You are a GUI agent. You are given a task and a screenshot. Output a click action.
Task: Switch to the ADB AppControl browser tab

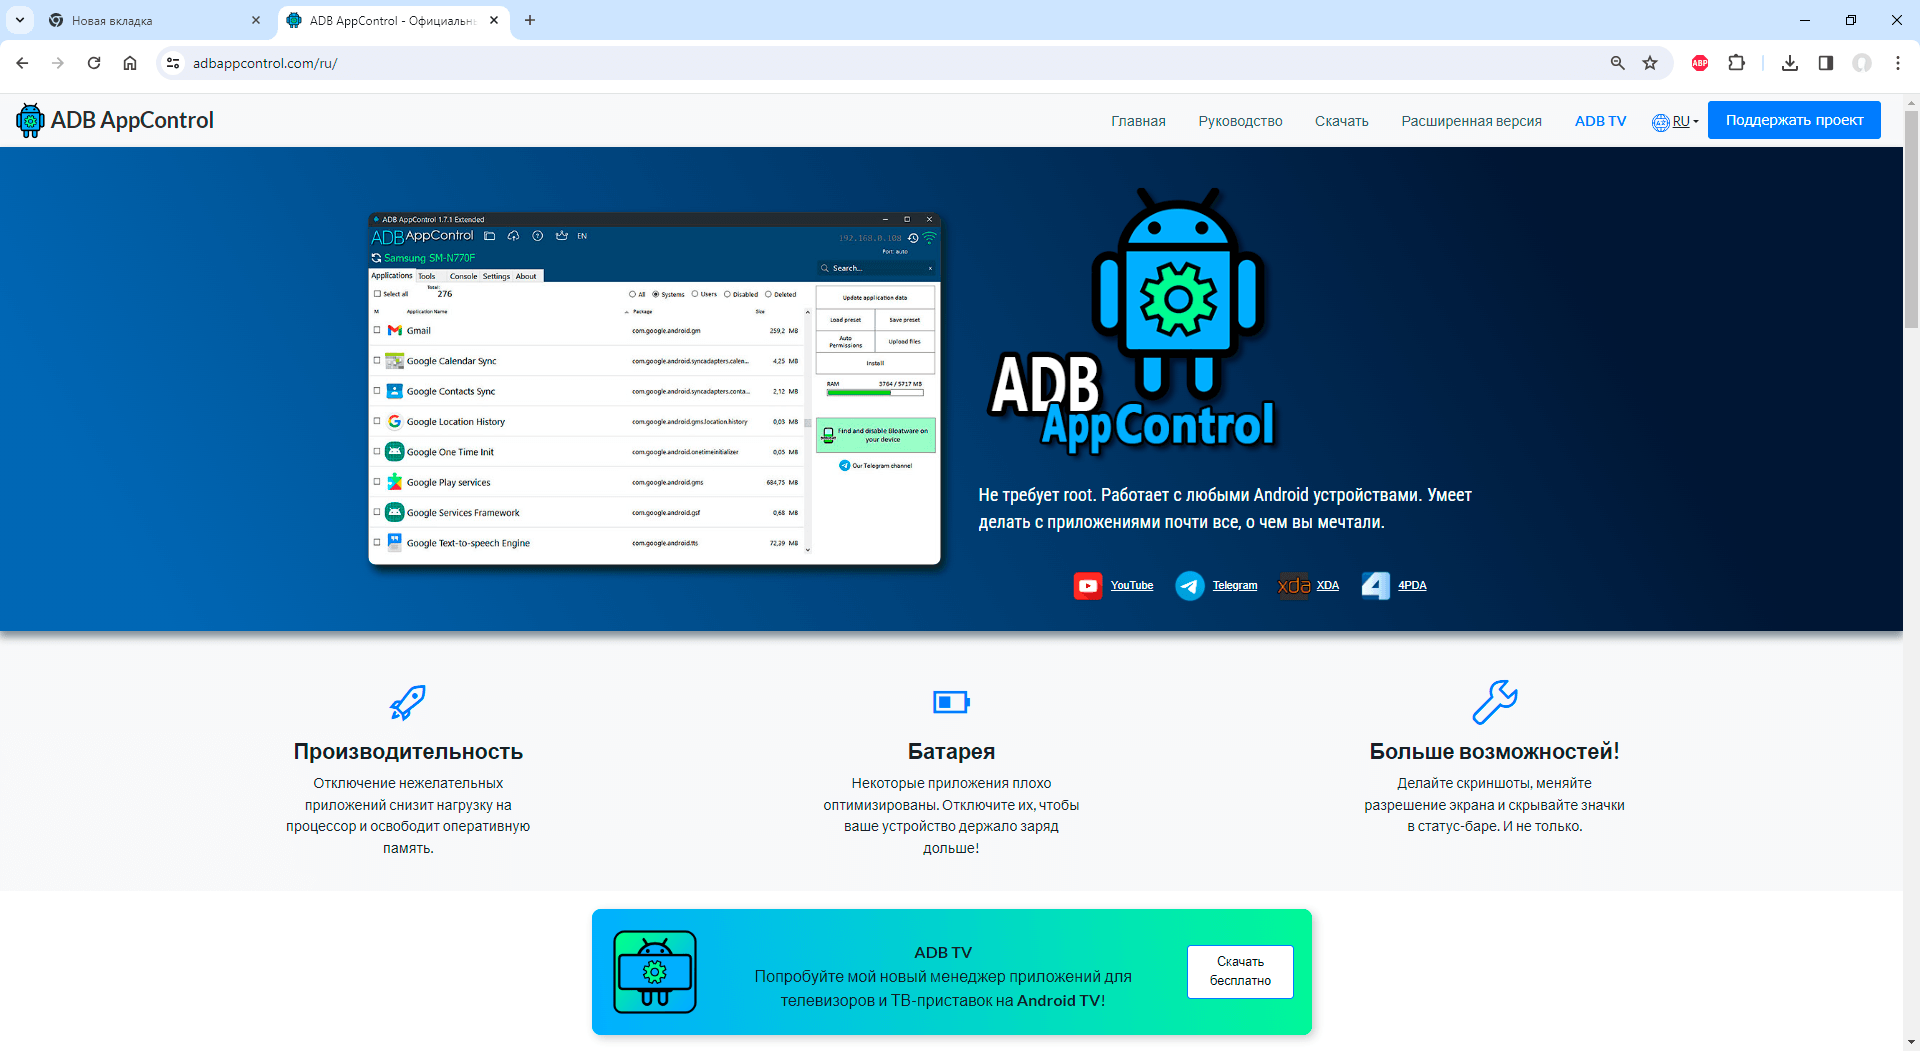[x=392, y=21]
